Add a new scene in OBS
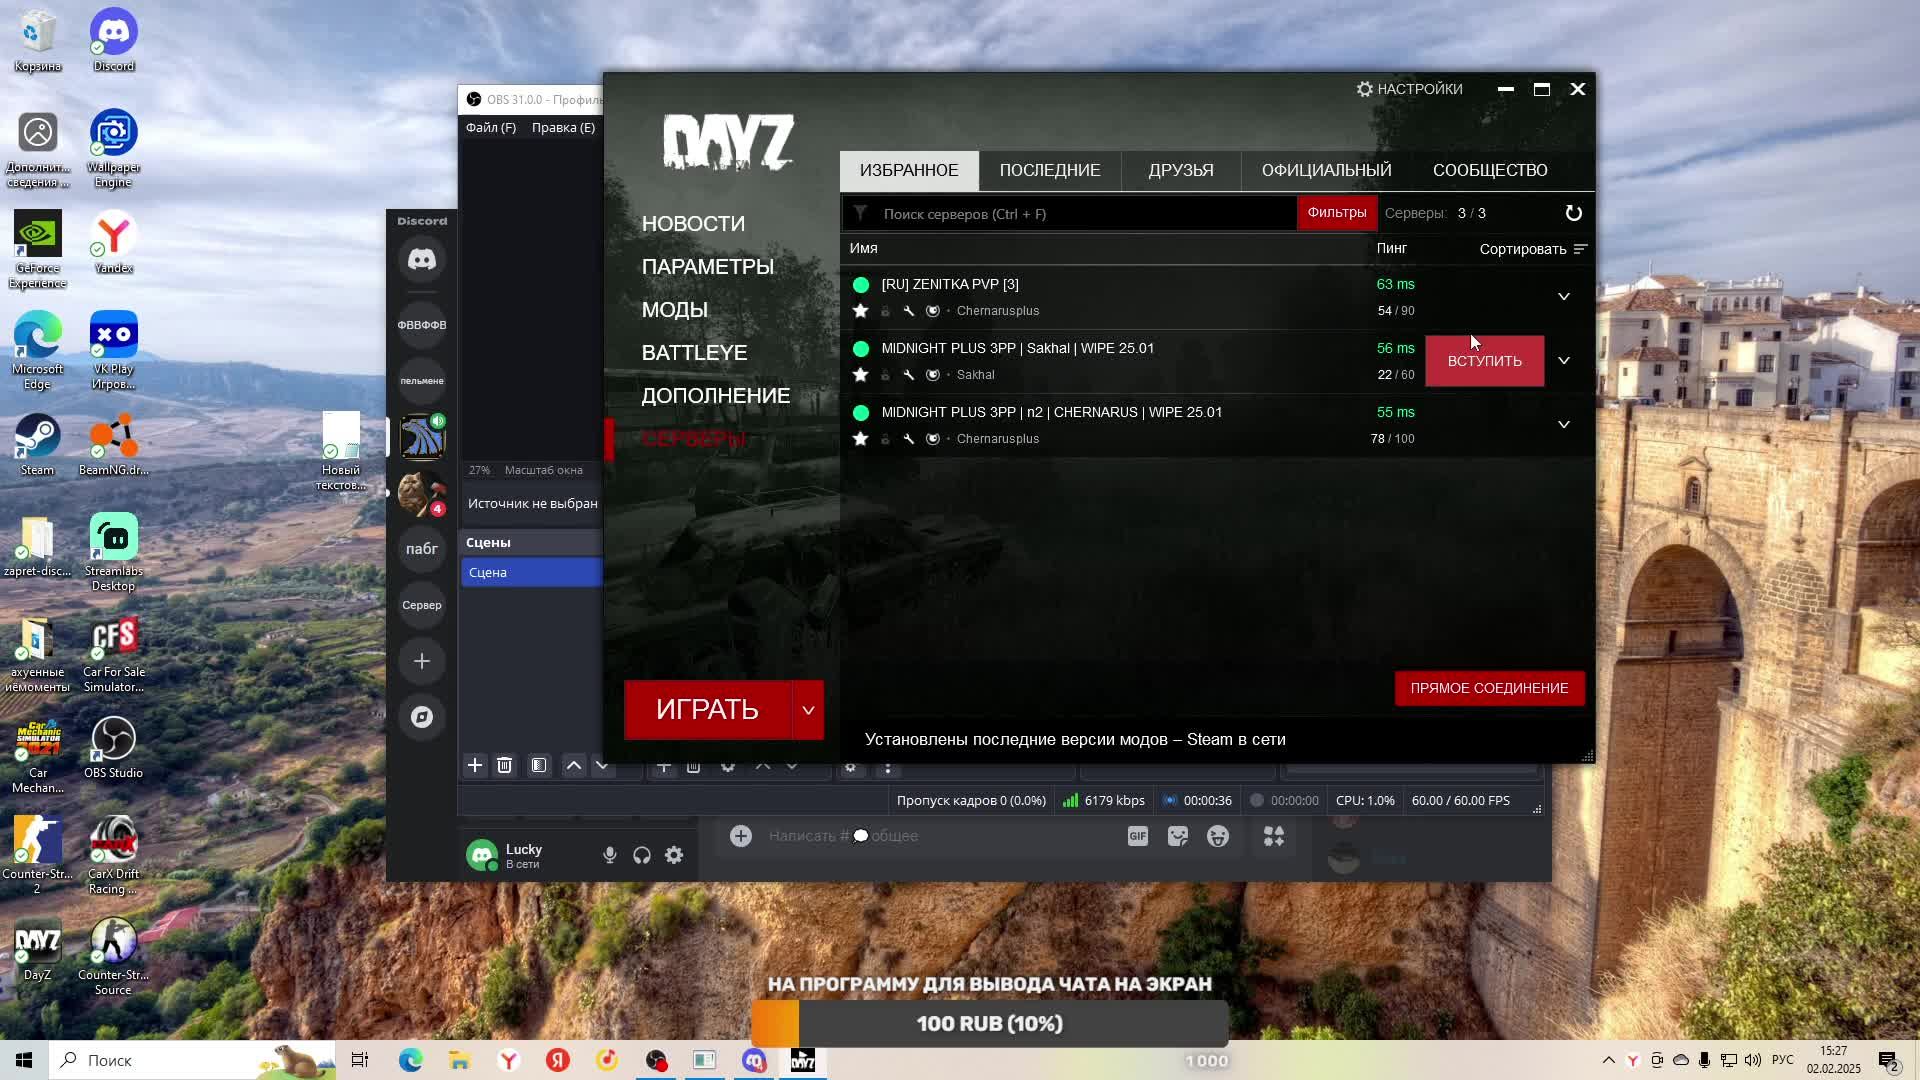 pyautogui.click(x=475, y=766)
